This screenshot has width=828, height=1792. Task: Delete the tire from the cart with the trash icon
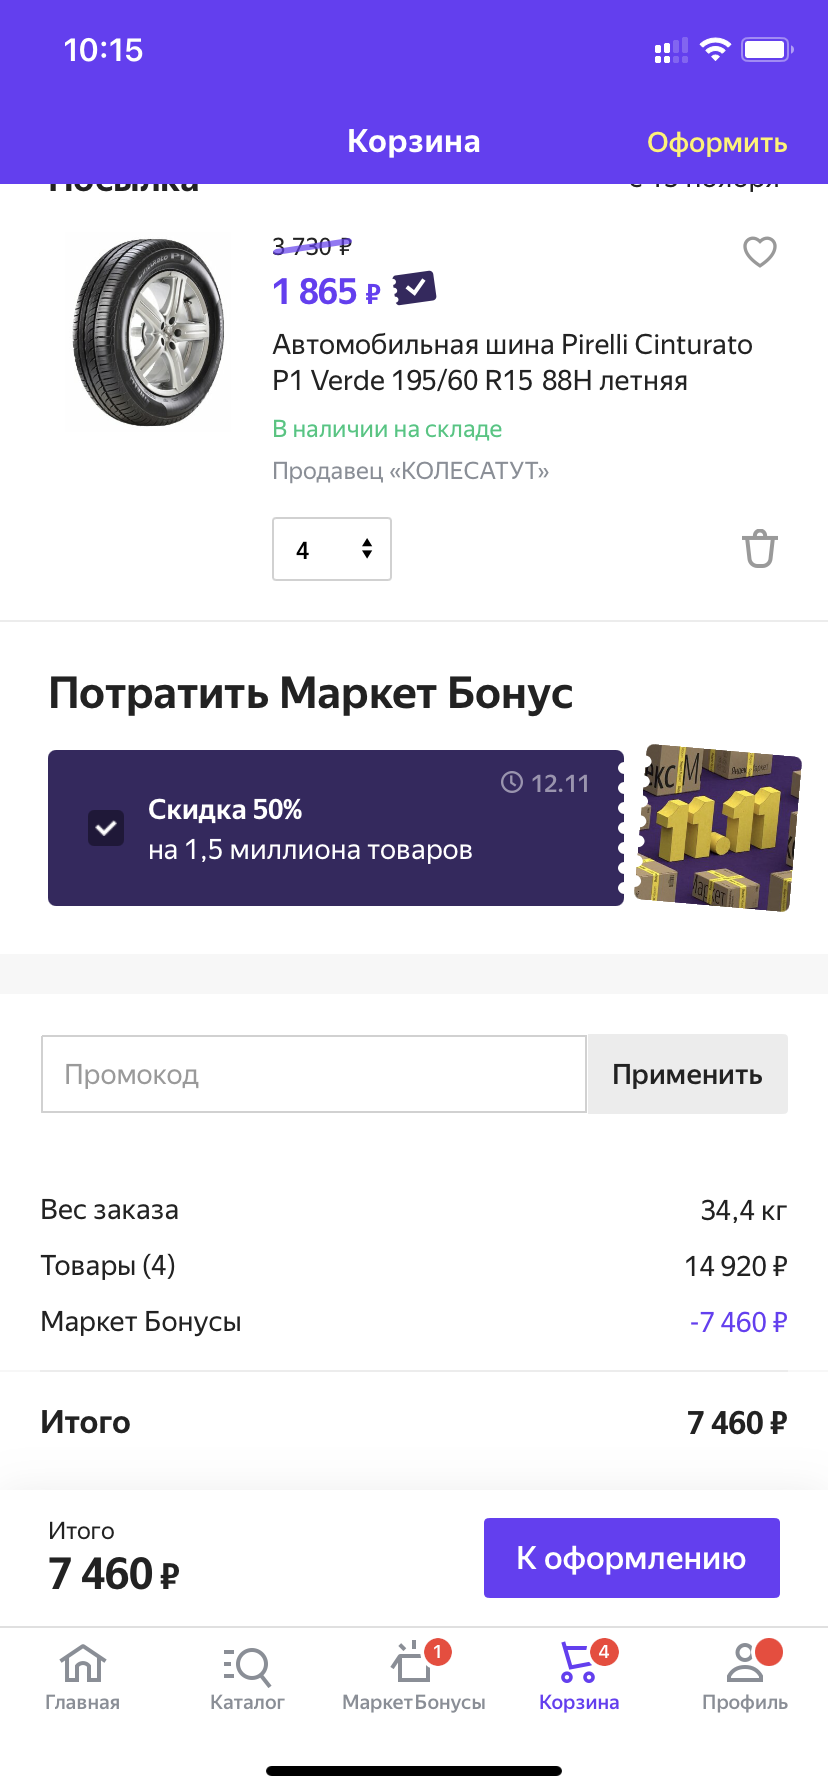pyautogui.click(x=760, y=548)
